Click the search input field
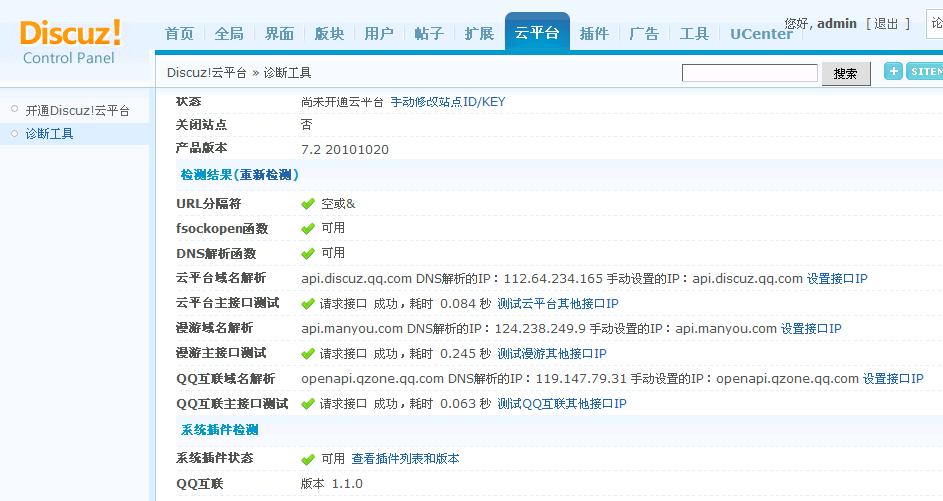 [x=749, y=73]
